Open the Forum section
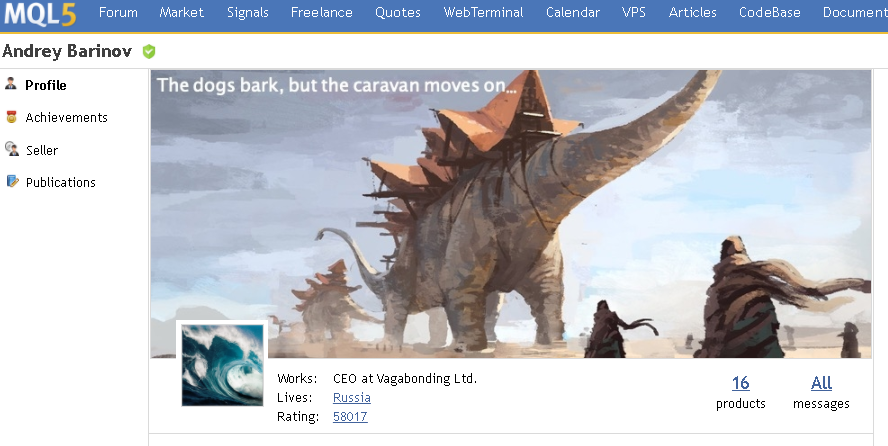This screenshot has width=888, height=446. coord(118,12)
